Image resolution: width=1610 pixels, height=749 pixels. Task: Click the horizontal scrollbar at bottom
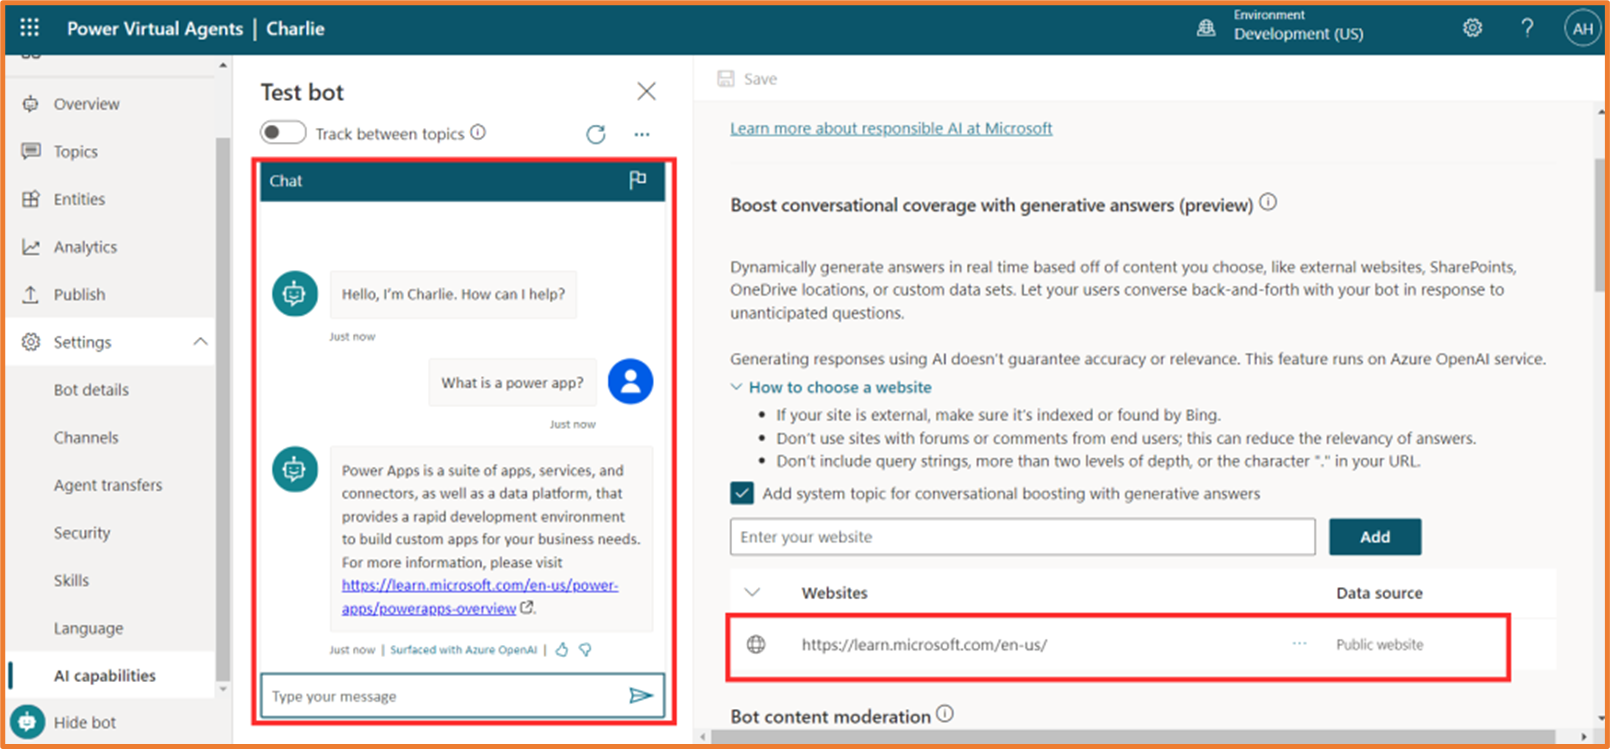(x=1140, y=737)
